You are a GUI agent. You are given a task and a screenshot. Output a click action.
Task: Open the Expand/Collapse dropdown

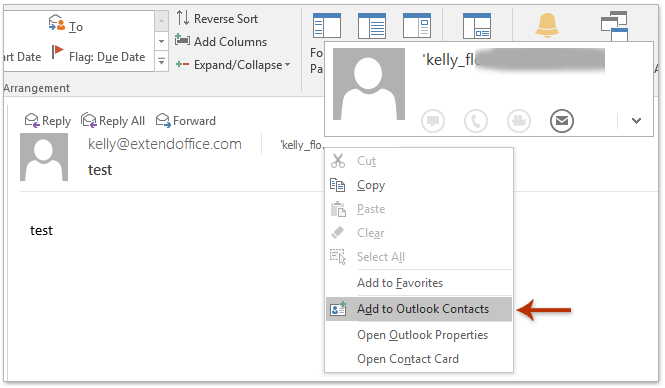click(x=233, y=65)
